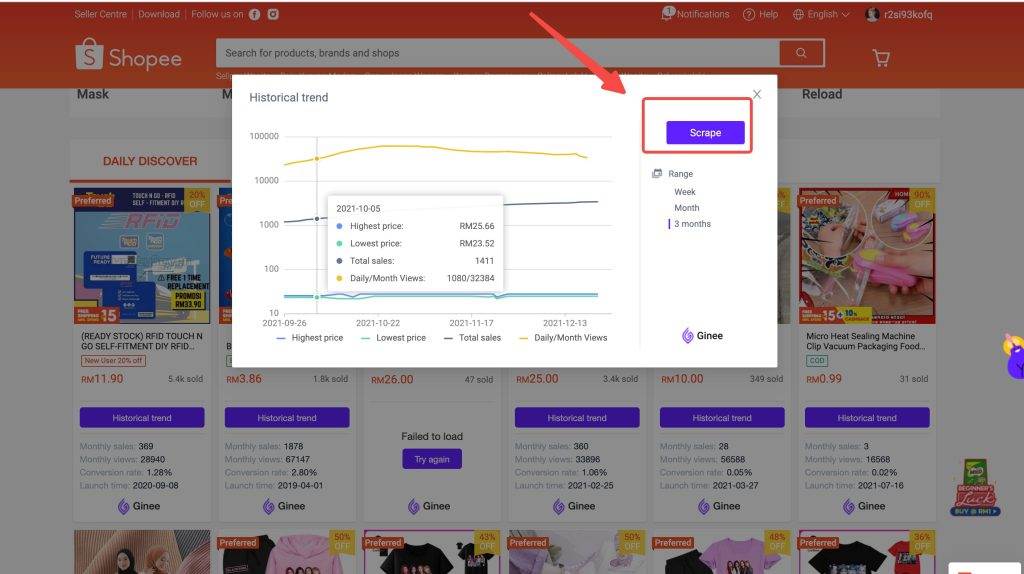Toggle the Total sales legend series
The height and width of the screenshot is (574, 1024).
click(472, 338)
